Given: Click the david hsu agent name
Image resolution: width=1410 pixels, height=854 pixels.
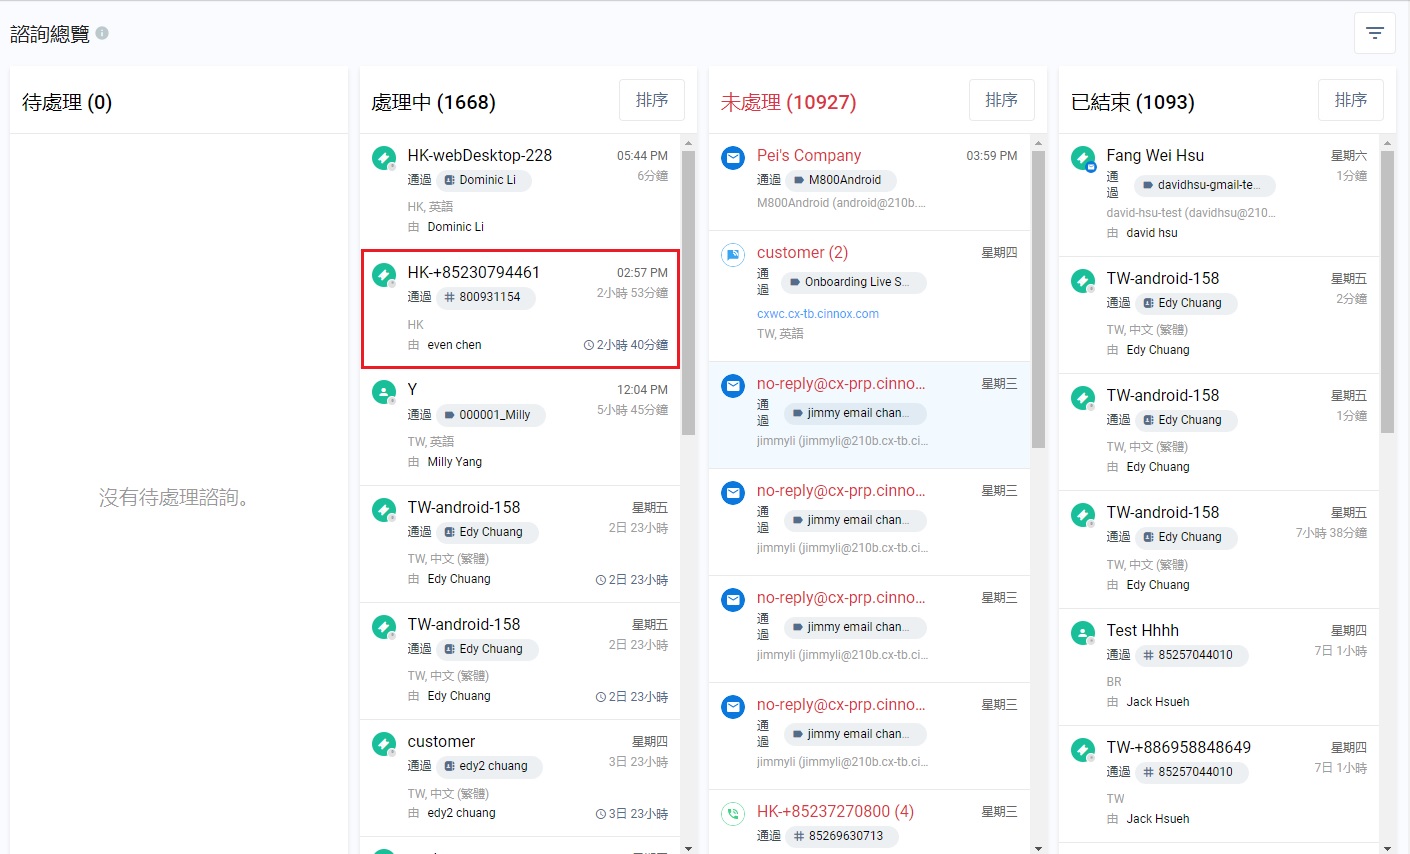Looking at the screenshot, I should [1152, 233].
